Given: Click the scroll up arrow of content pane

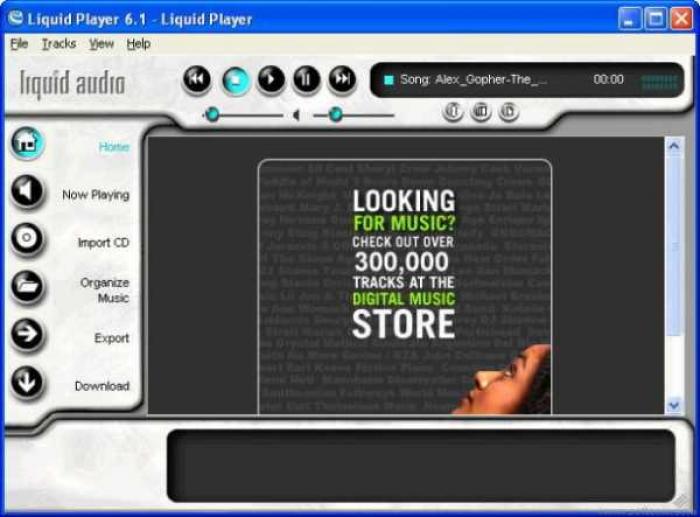Looking at the screenshot, I should (674, 146).
